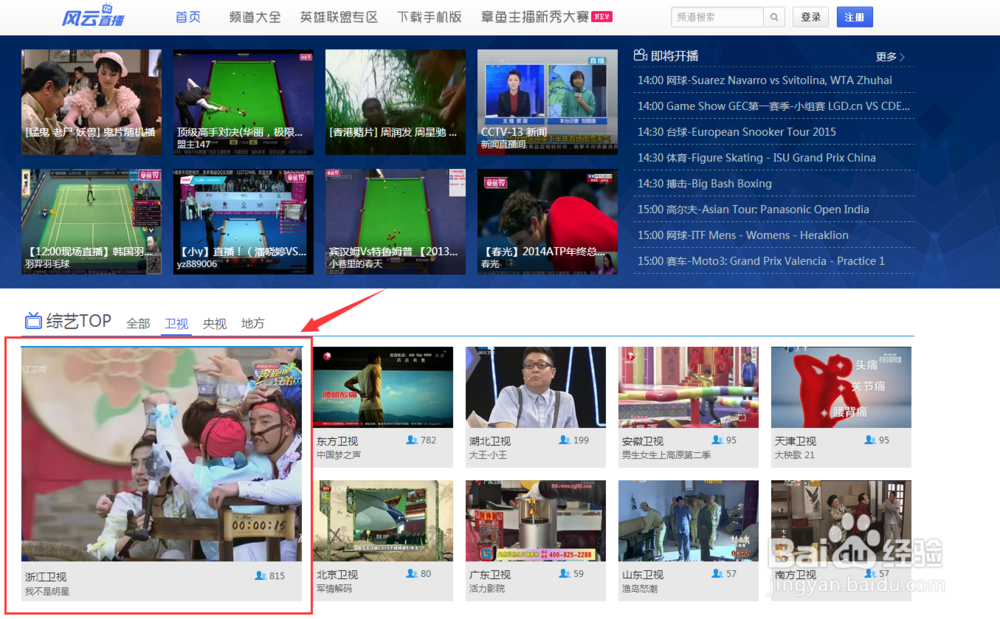The width and height of the screenshot is (1000, 619).
Task: Open 山东卫视 video thumbnail
Action: point(688,521)
